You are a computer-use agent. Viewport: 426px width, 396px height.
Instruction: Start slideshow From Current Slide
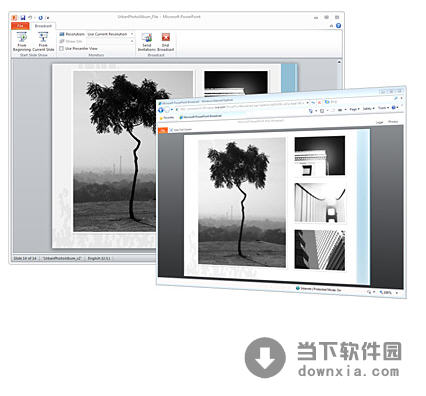43,42
